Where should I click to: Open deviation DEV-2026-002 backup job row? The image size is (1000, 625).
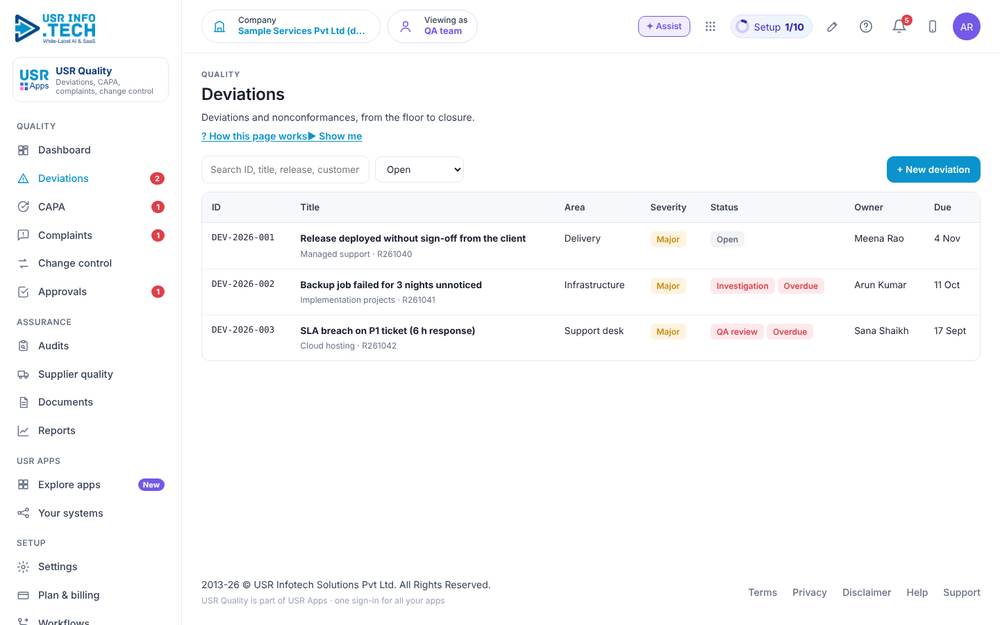pos(591,291)
